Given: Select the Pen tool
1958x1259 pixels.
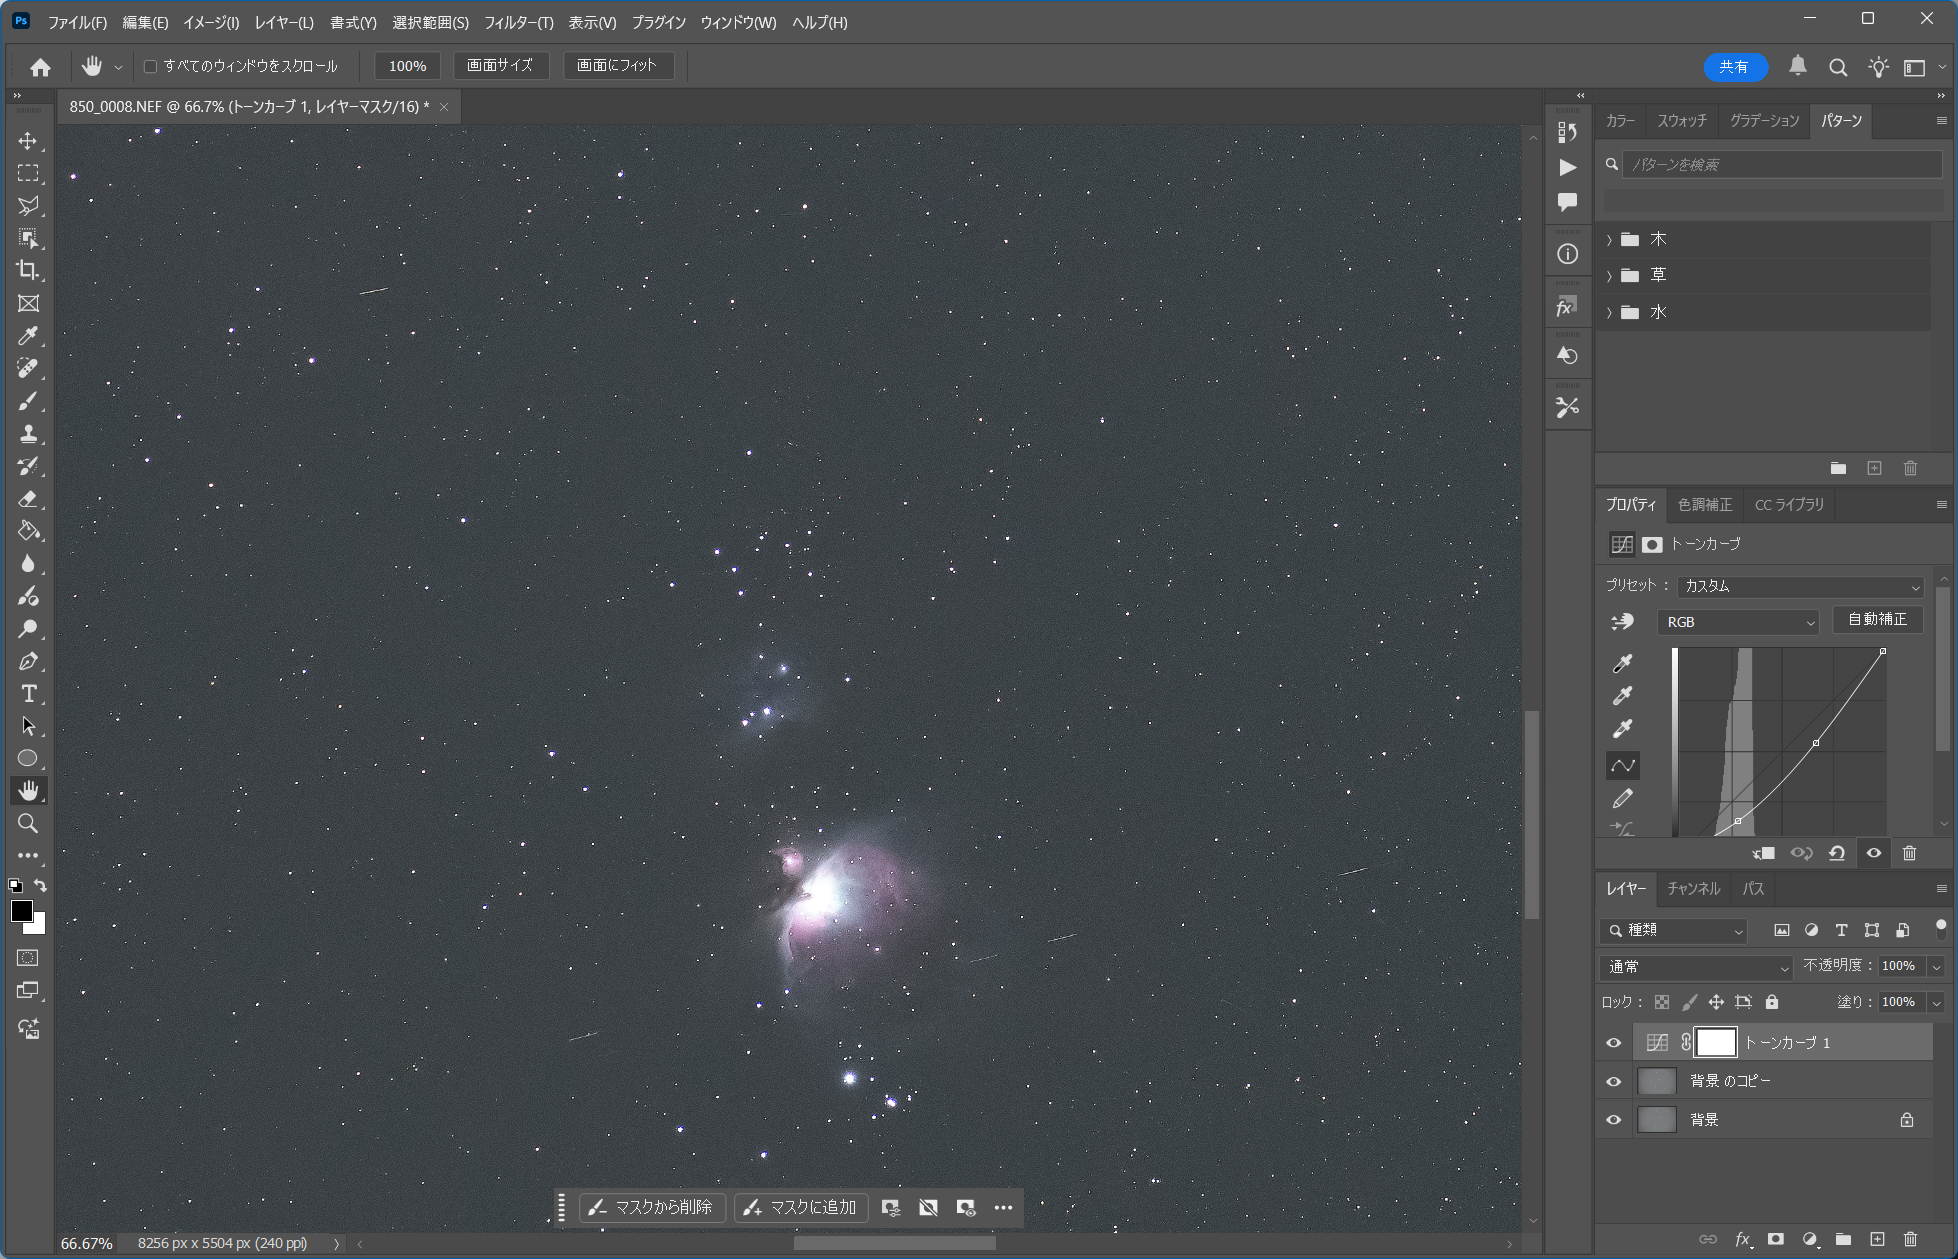Looking at the screenshot, I should (28, 661).
